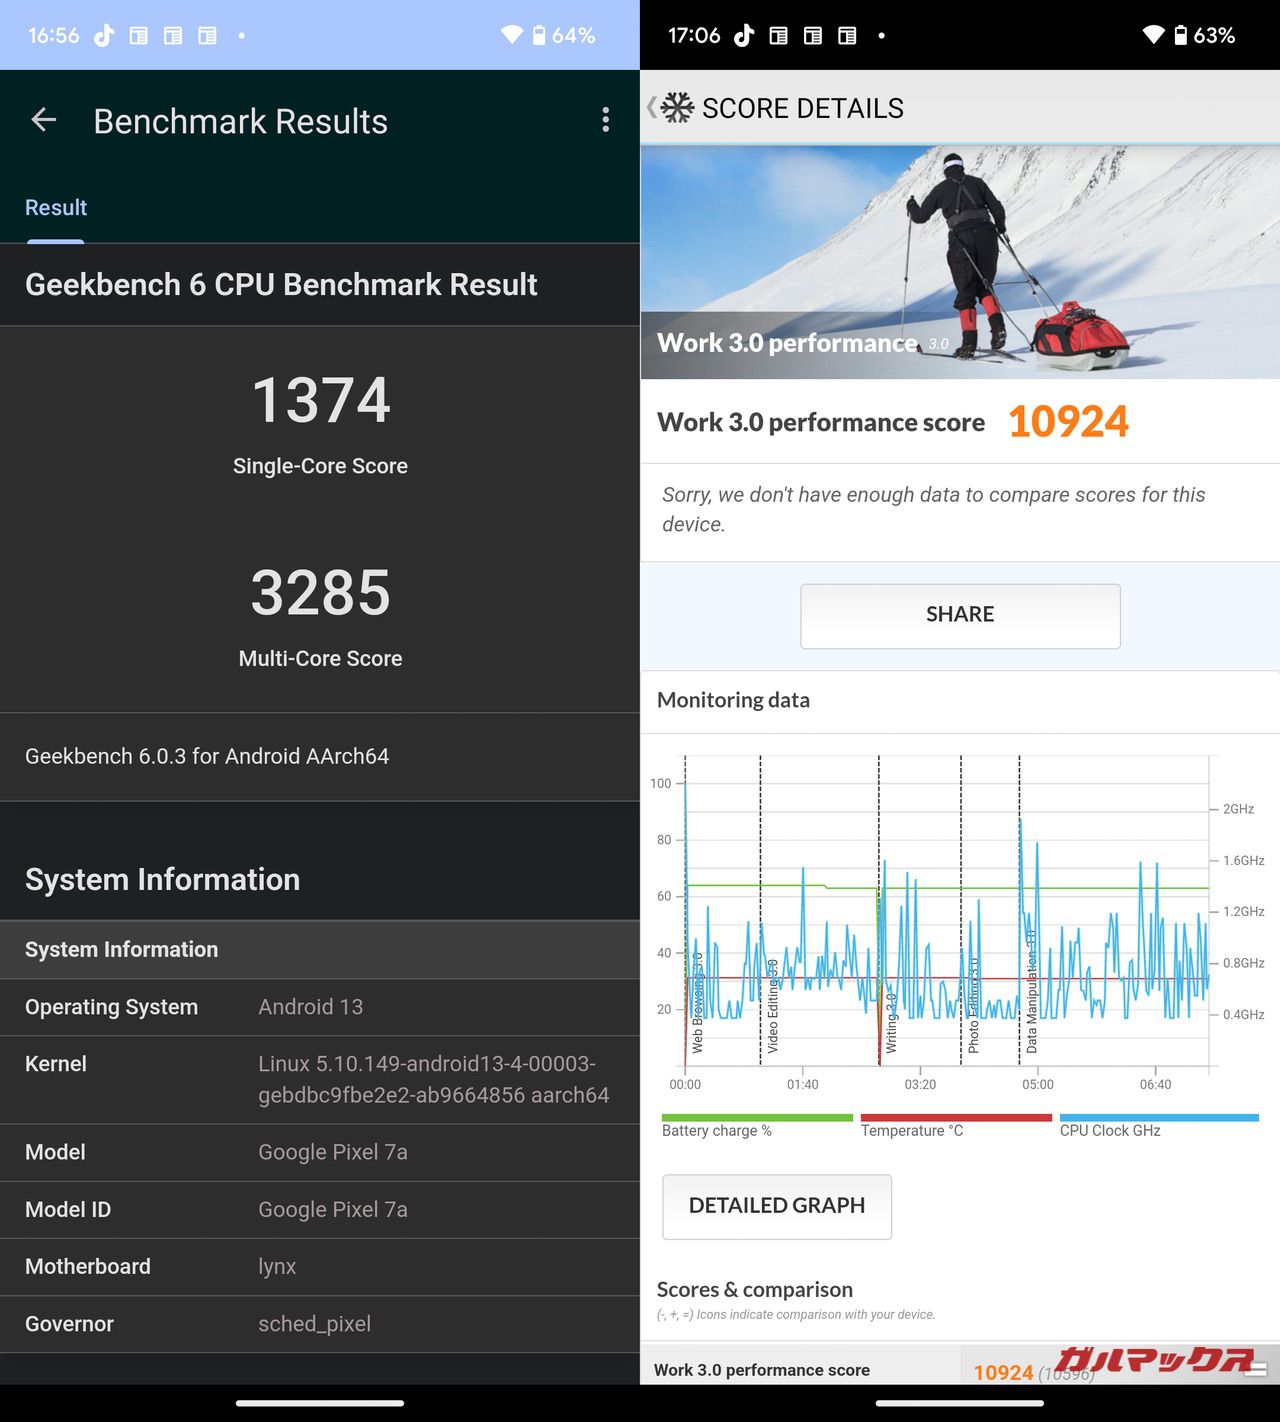
Task: Tap the Motherboard lynx row
Action: point(320,1267)
